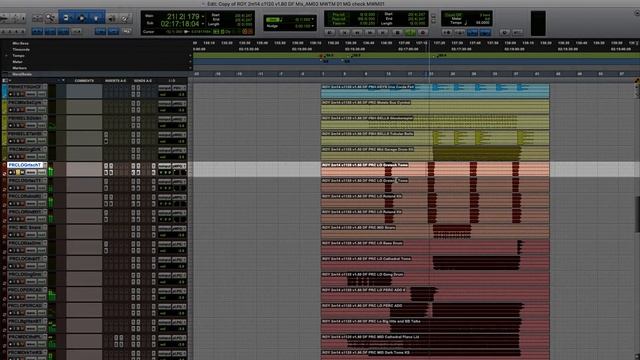The height and width of the screenshot is (360, 640).
Task: Expand the Tempo ruler disclosure triangle
Action: coord(6,56)
